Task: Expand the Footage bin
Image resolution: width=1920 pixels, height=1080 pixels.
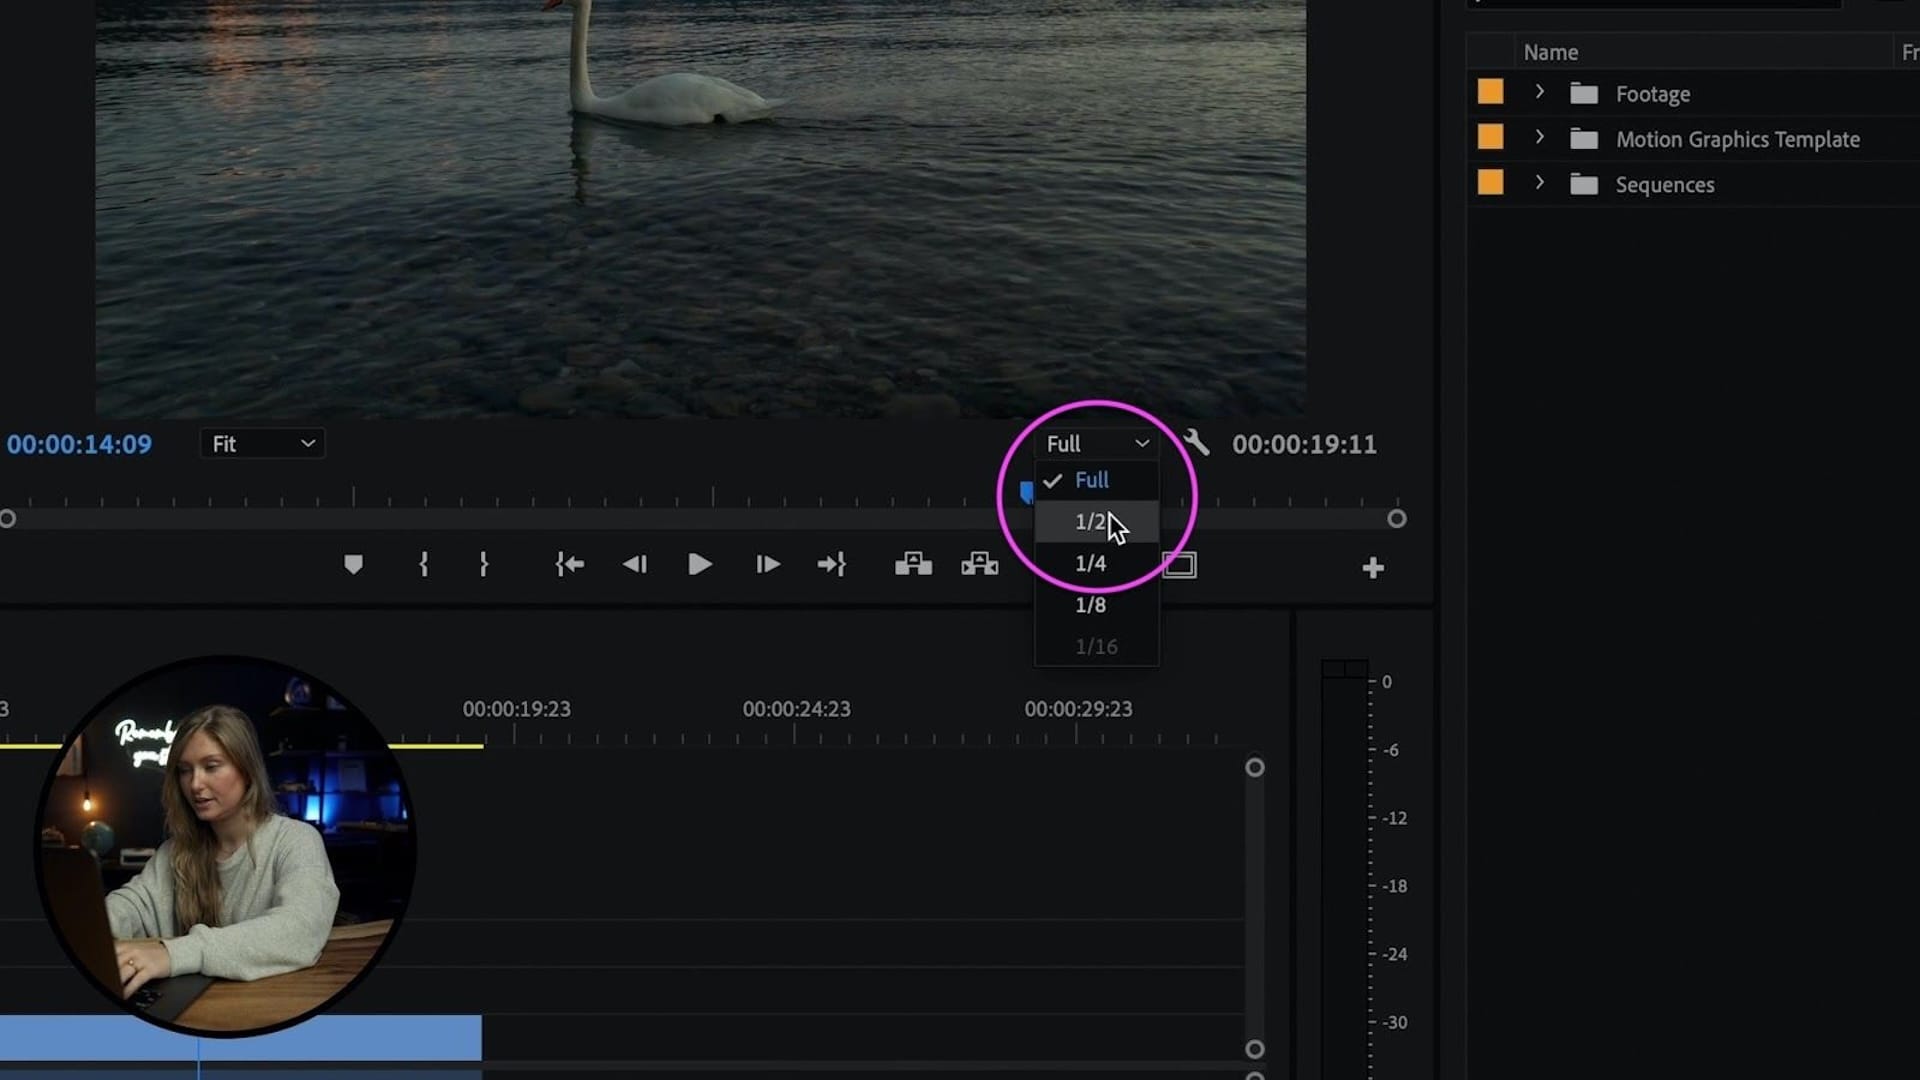Action: coord(1540,91)
